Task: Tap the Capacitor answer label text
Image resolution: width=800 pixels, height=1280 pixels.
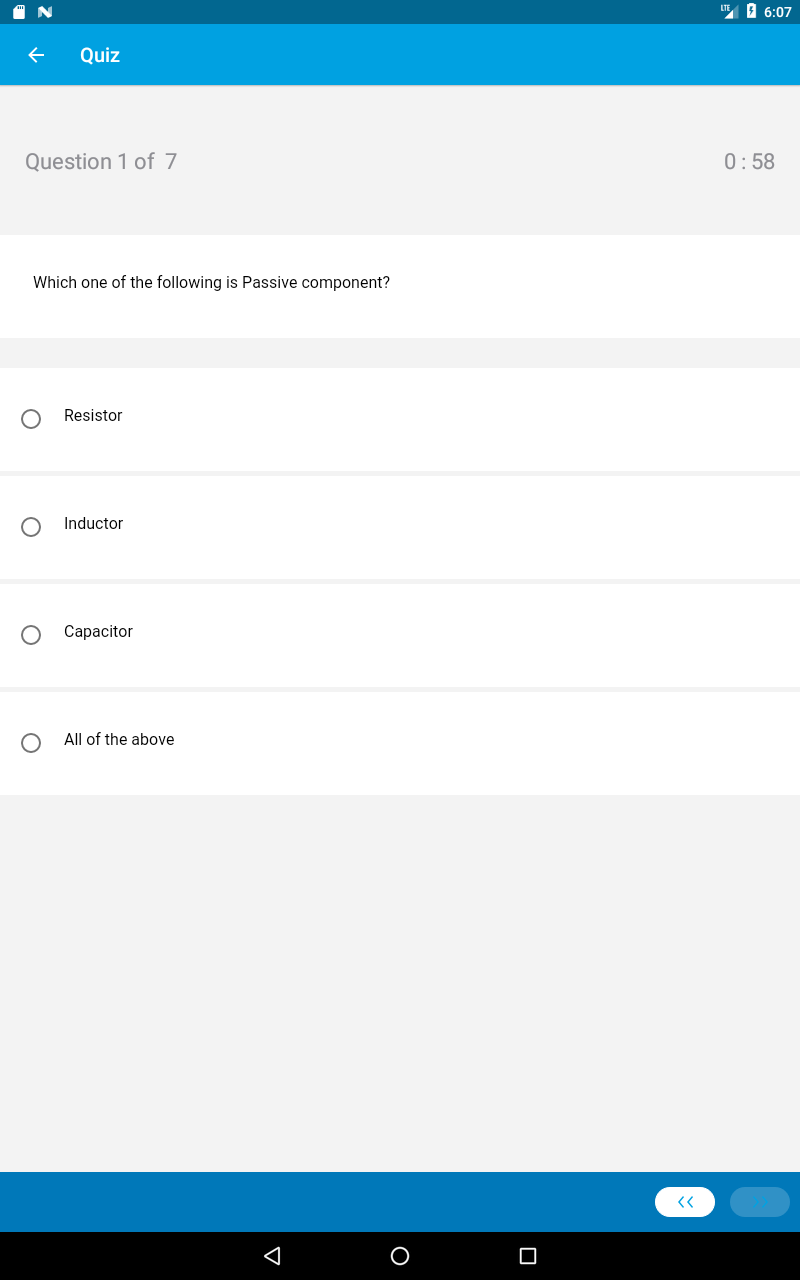Action: 98,631
